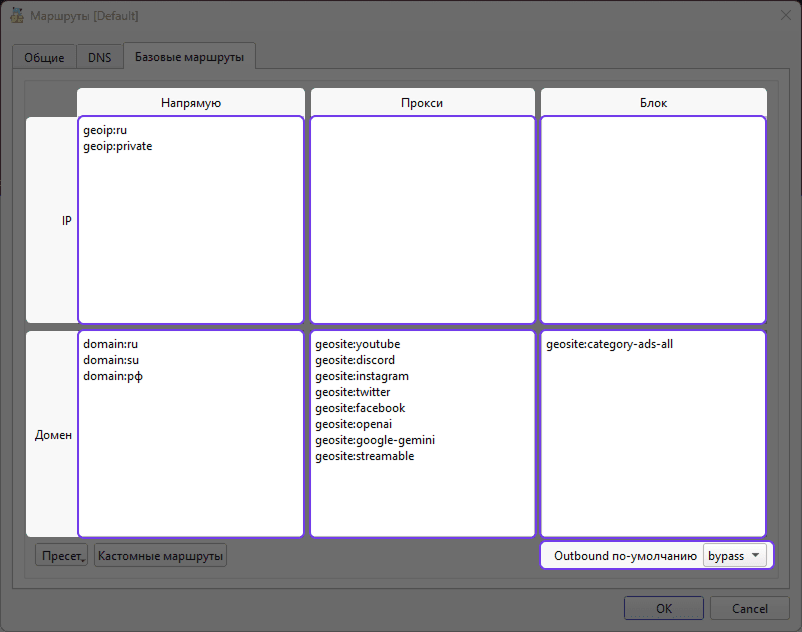Image resolution: width=802 pixels, height=632 pixels.
Task: Expand the Outbound по-умолчанию bypass dropdown
Action: pos(734,555)
